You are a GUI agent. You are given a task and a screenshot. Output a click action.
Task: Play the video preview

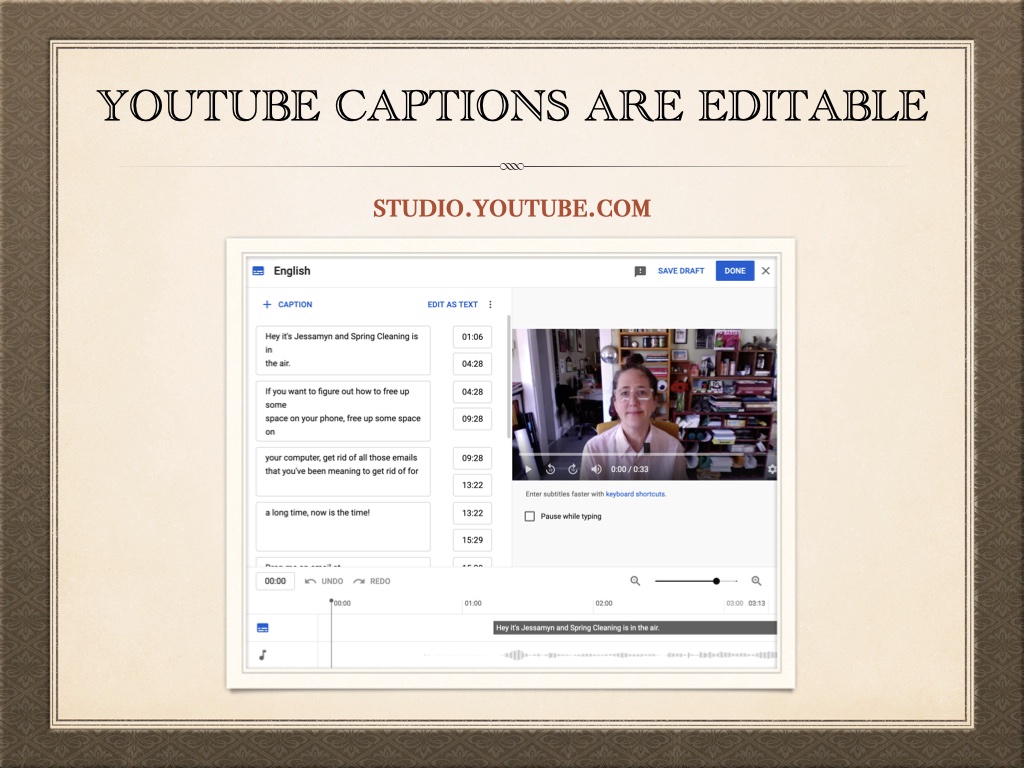tap(528, 469)
